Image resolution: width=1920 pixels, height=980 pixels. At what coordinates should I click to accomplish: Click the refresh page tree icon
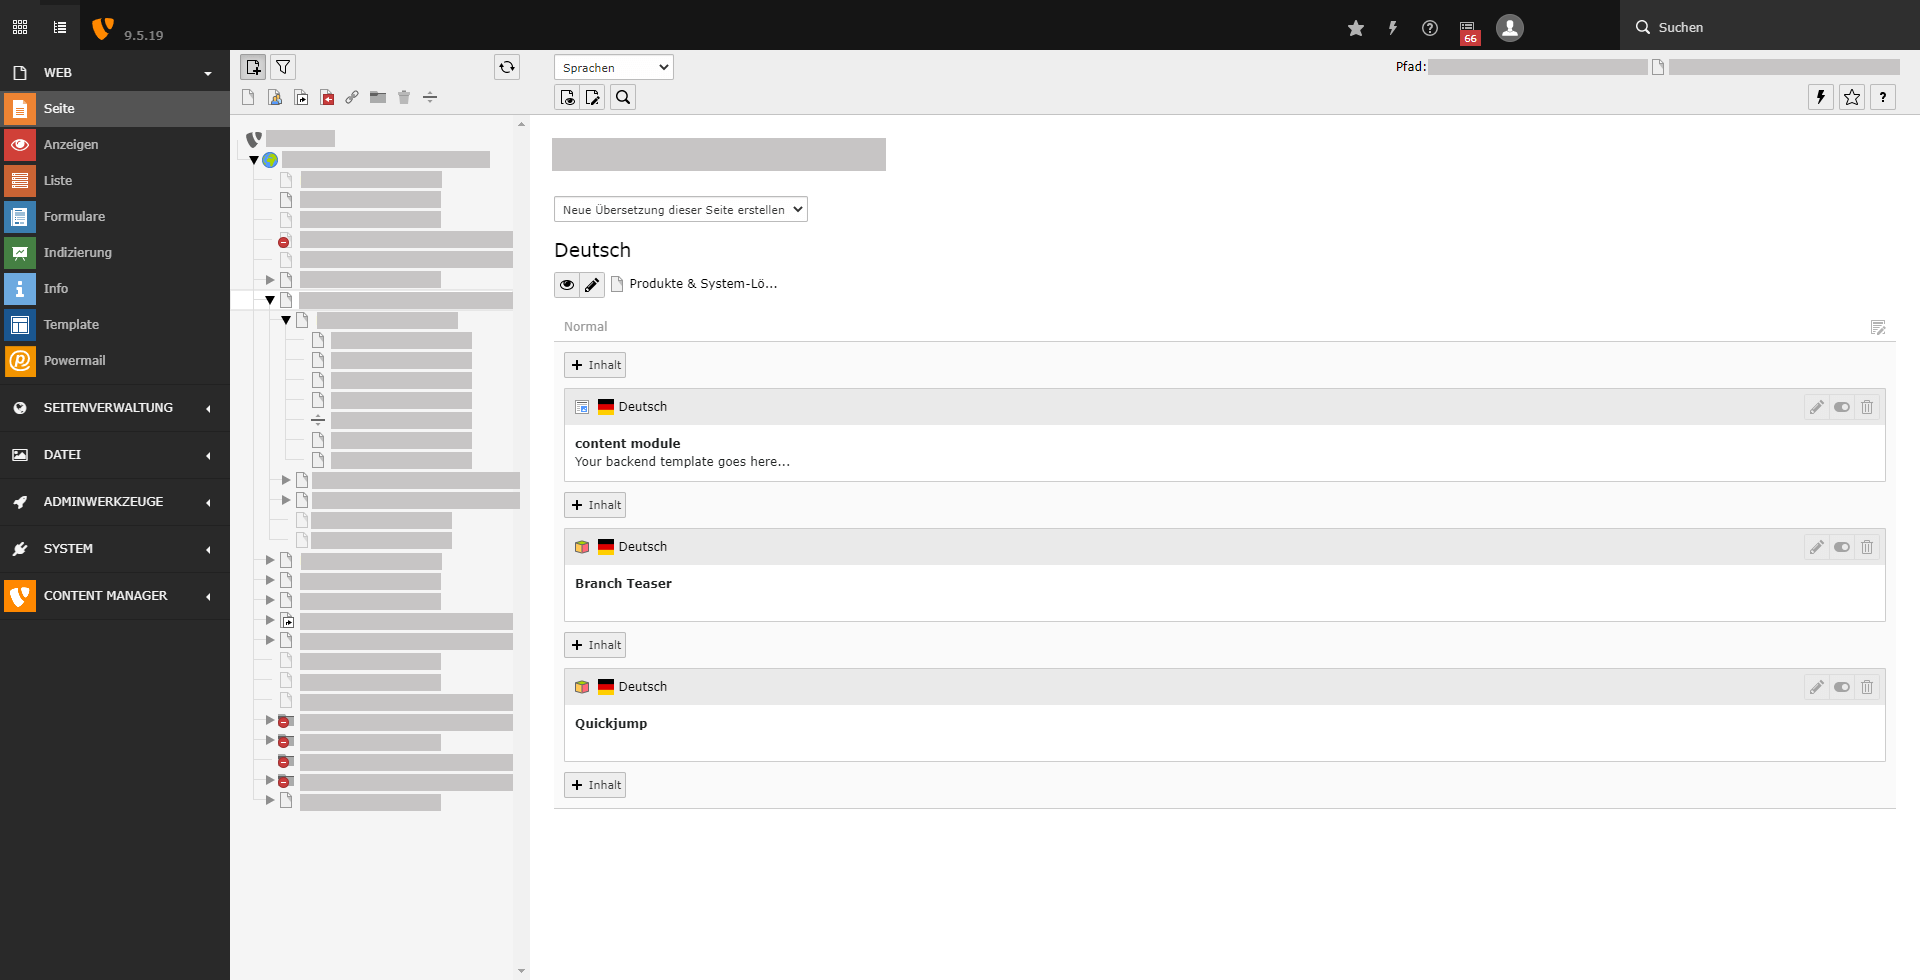(x=507, y=67)
